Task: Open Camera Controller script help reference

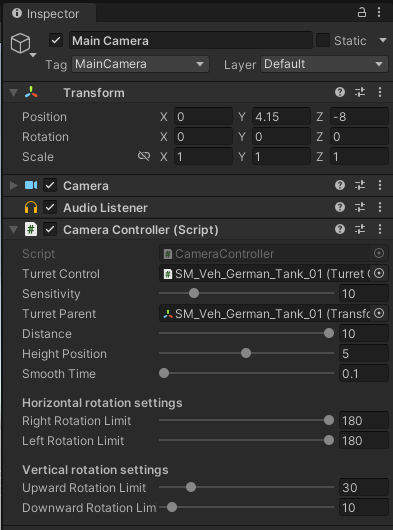Action: [340, 230]
